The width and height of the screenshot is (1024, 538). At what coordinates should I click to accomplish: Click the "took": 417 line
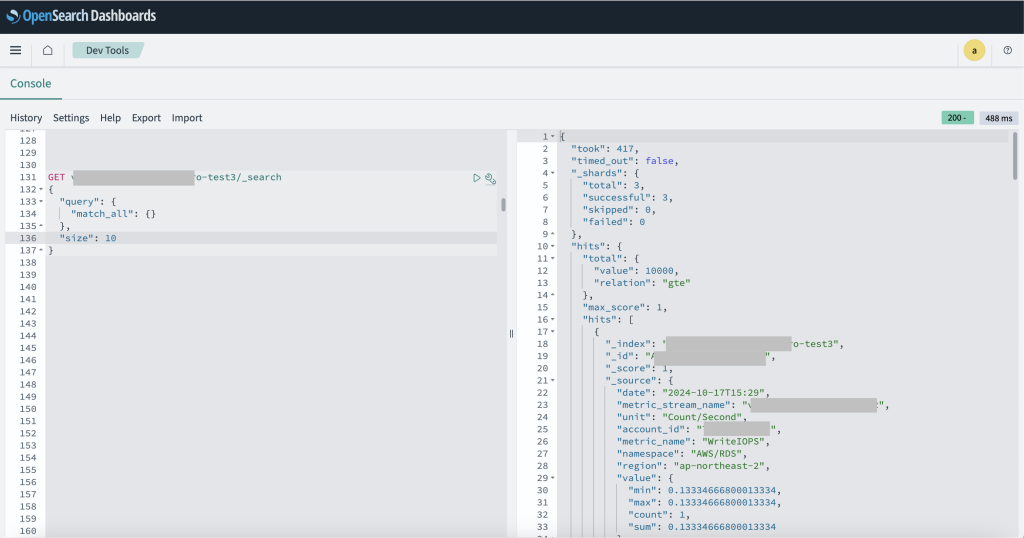coord(605,149)
